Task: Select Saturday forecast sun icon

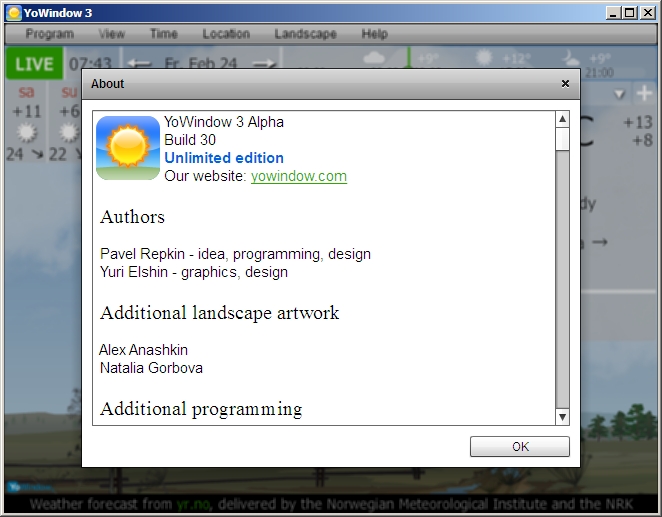Action: pyautogui.click(x=27, y=132)
